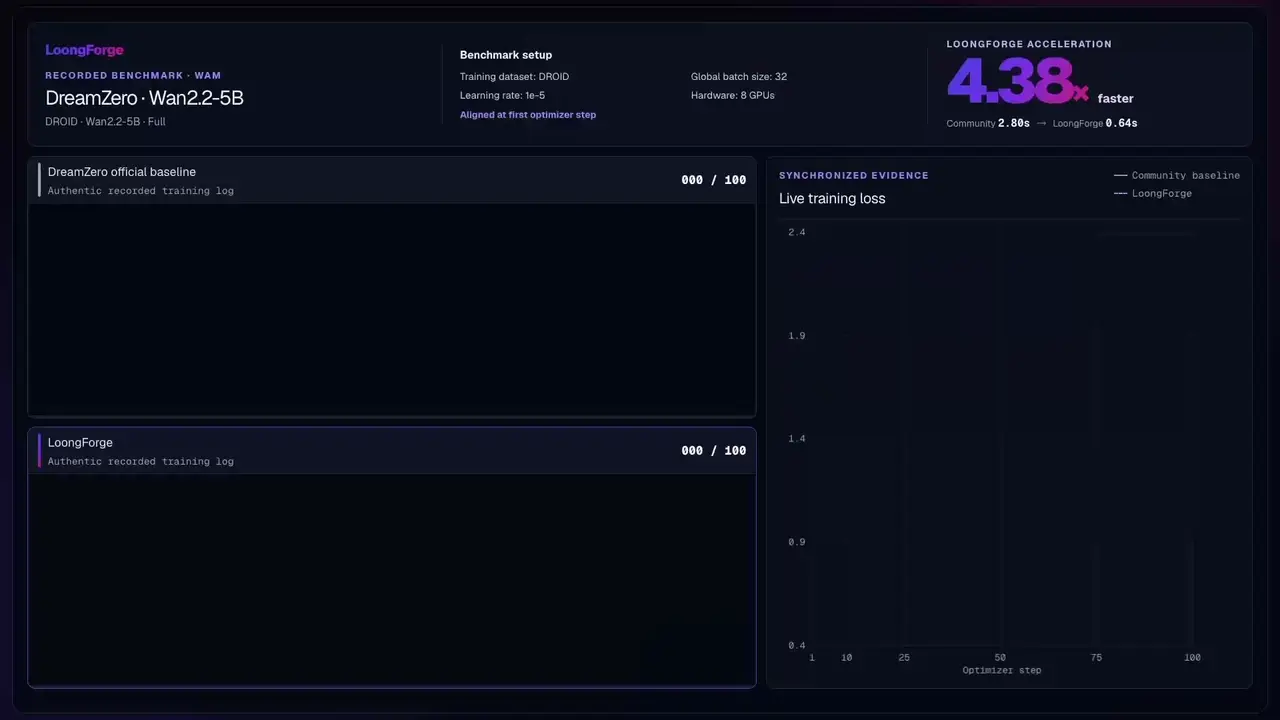Click x-axis tick label 50
Image resolution: width=1280 pixels, height=720 pixels.
pos(1000,658)
